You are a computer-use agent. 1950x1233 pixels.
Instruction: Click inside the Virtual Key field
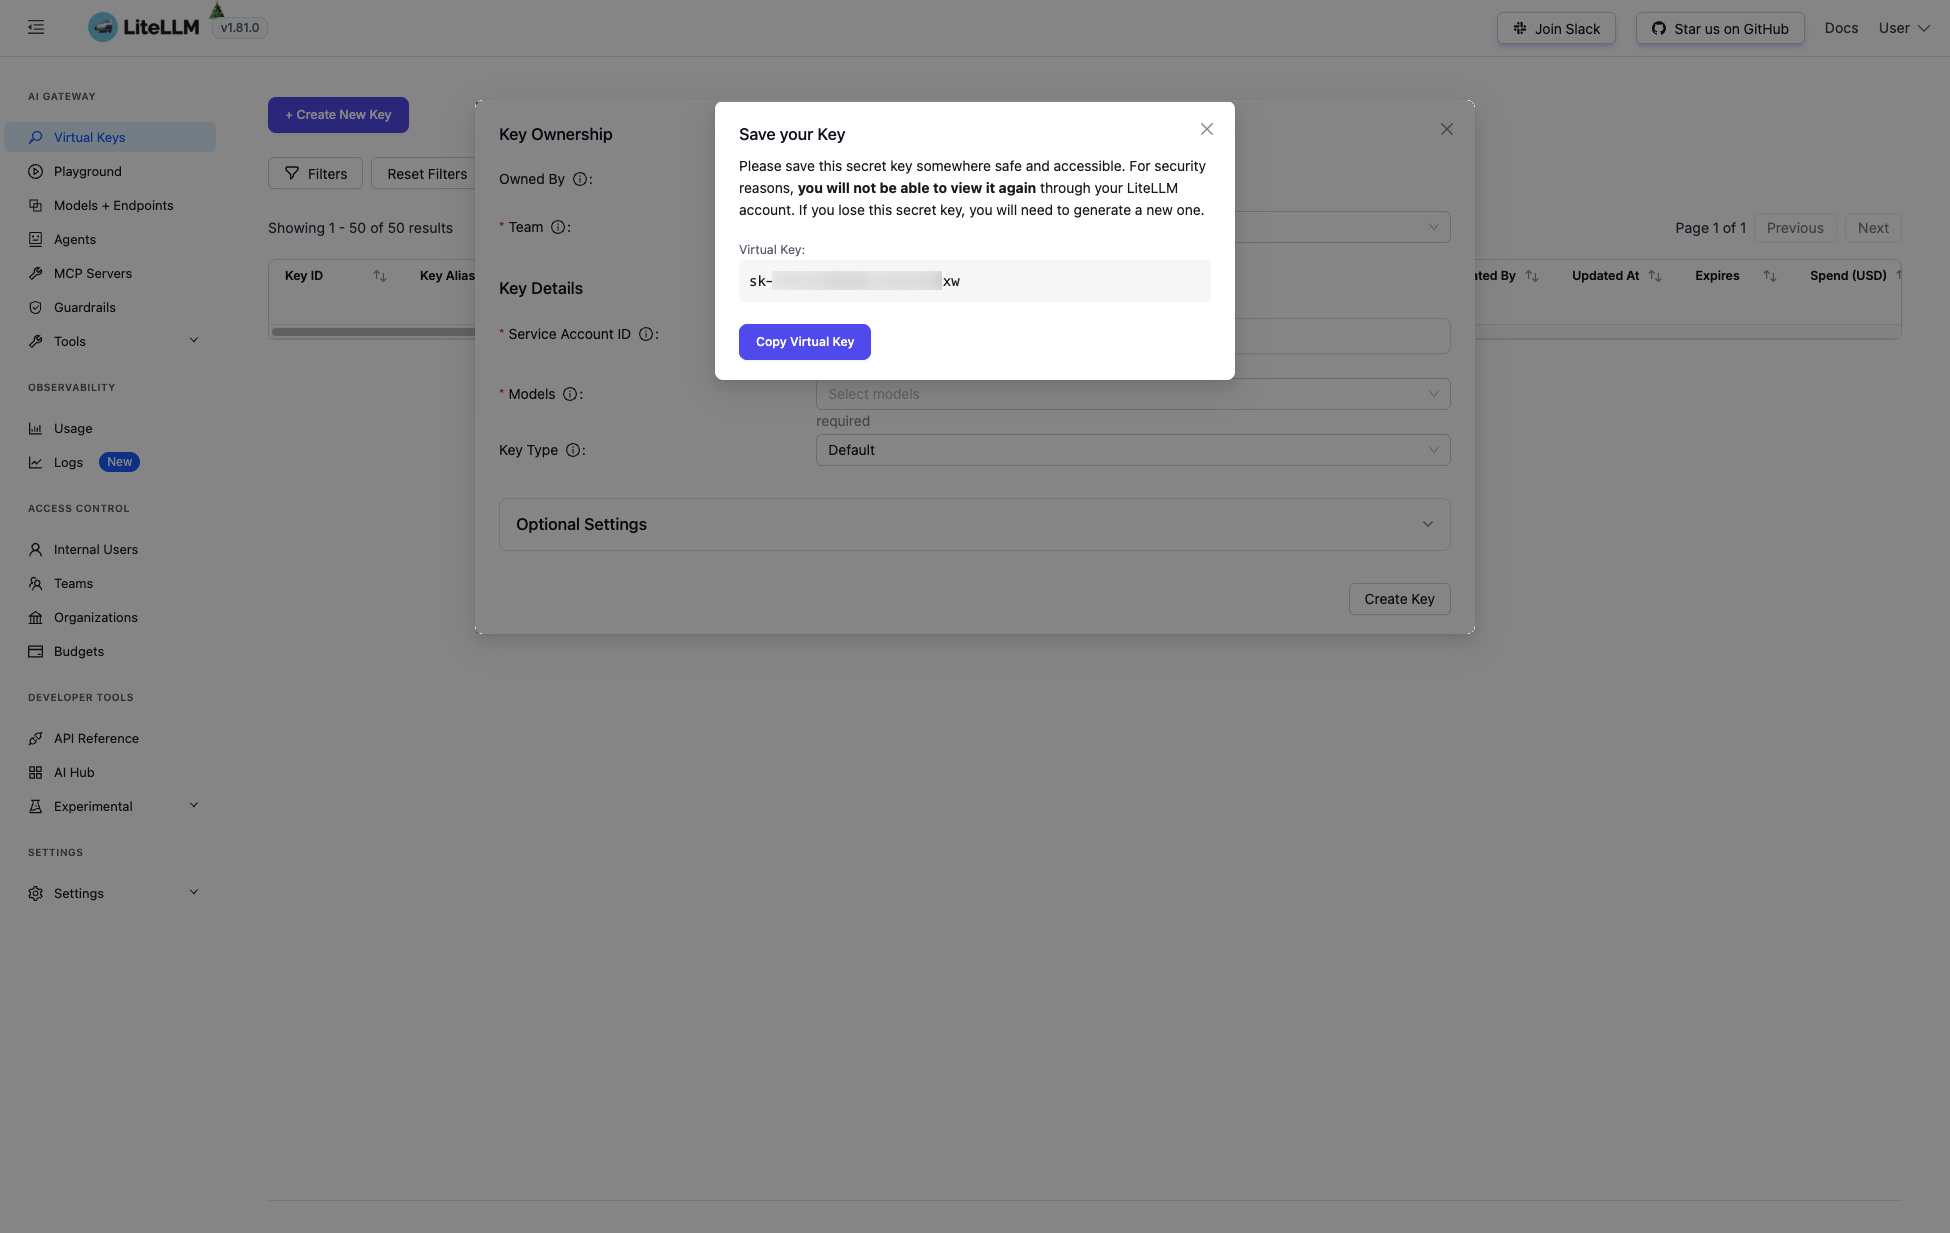[974, 281]
